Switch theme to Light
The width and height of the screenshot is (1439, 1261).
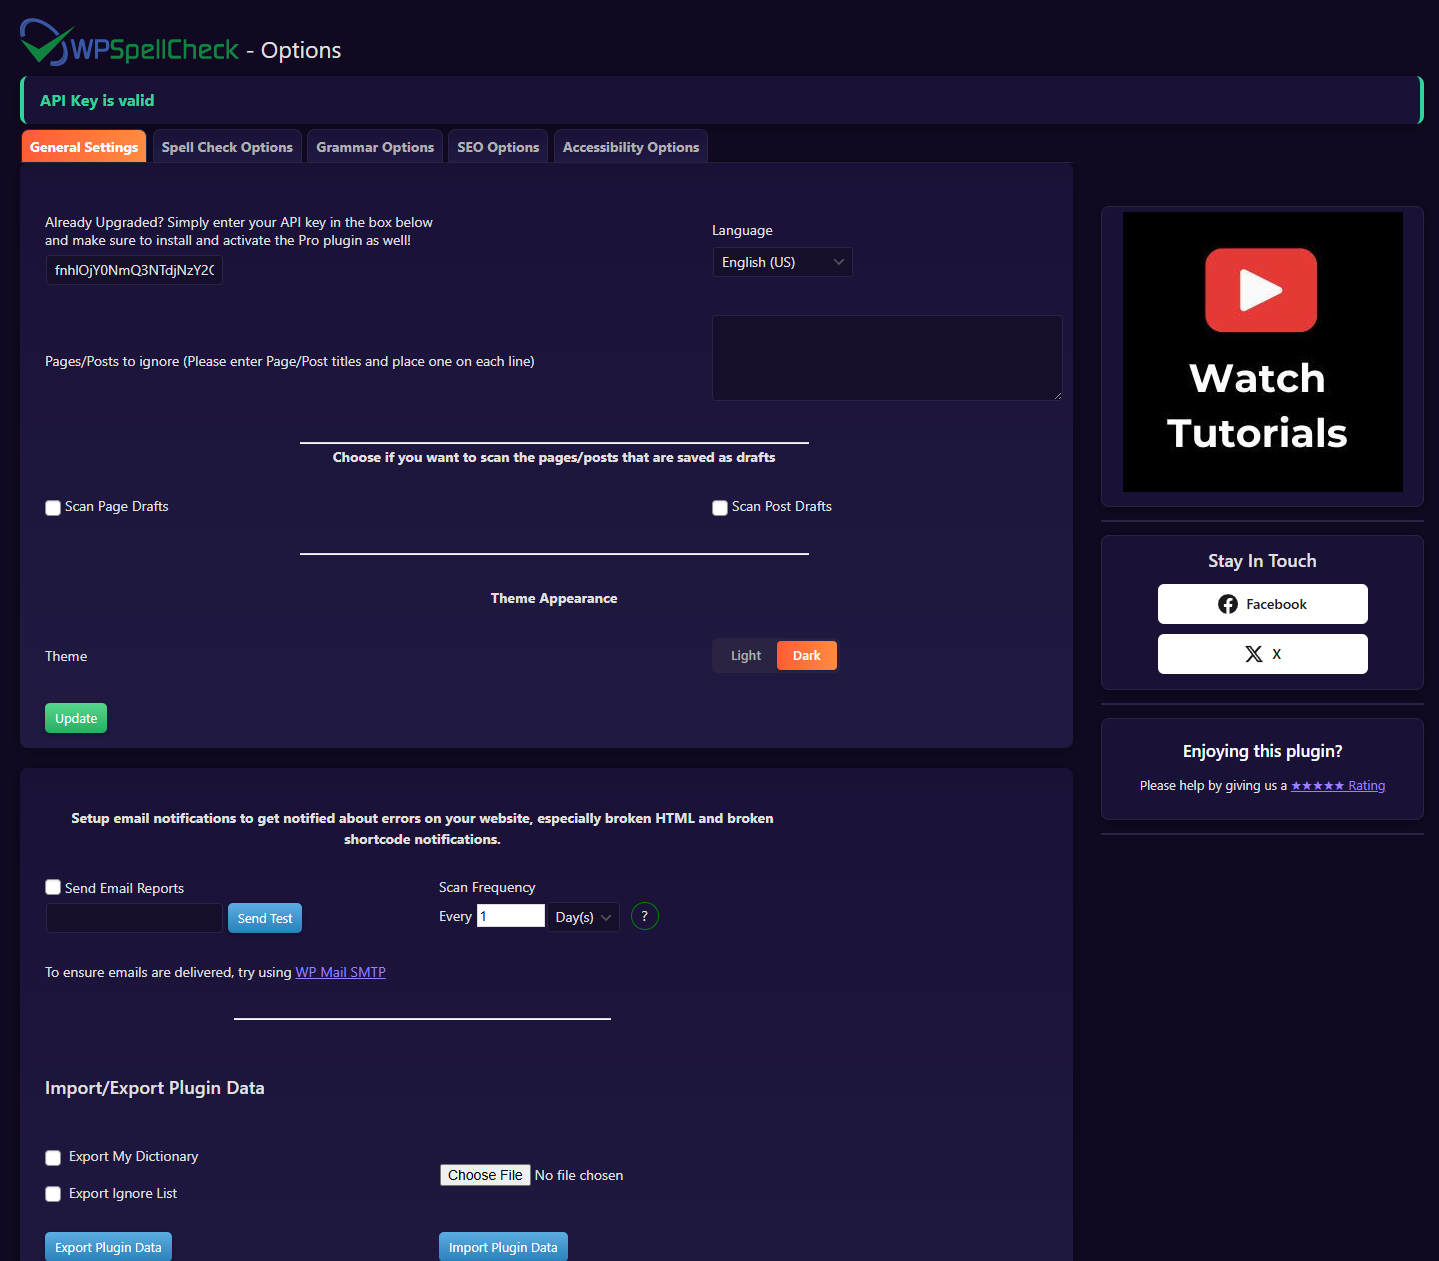pos(745,656)
